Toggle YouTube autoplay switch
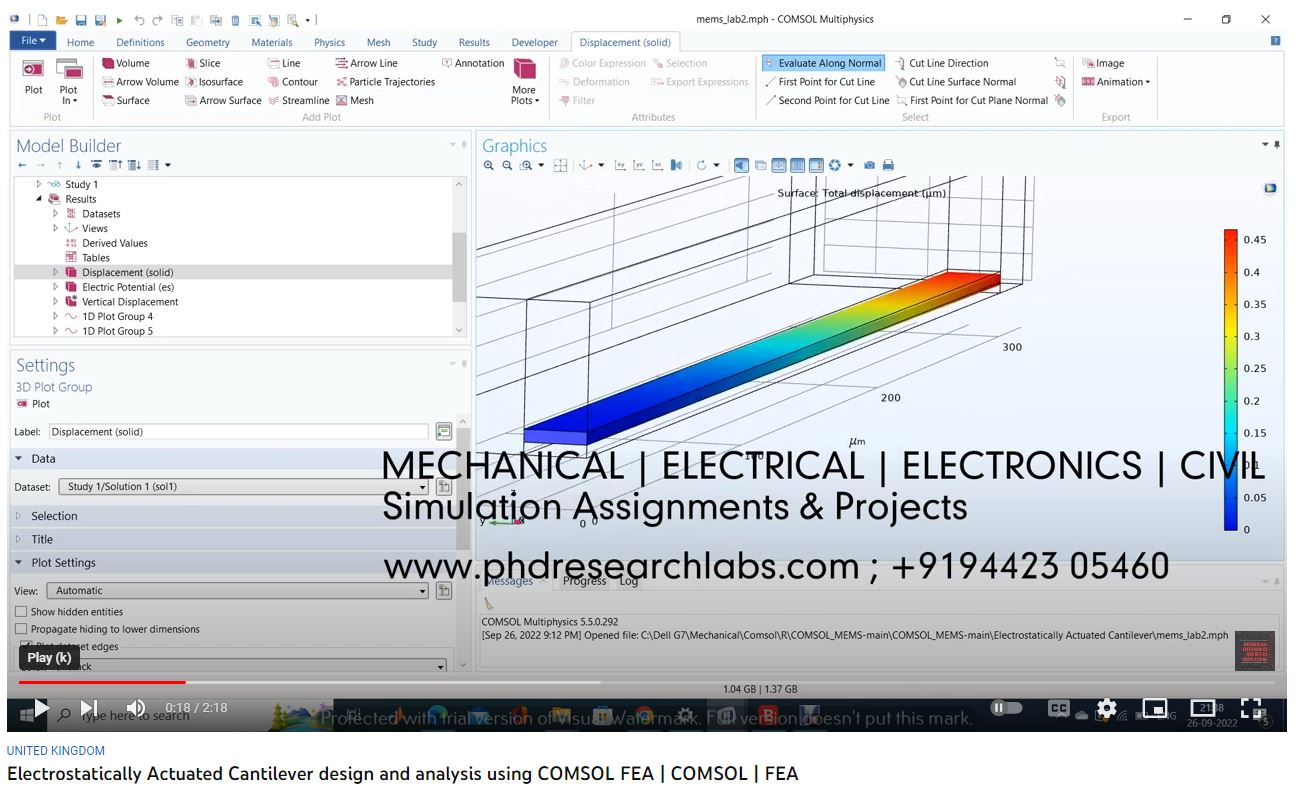Screen dimensions: 1296x790 [1006, 708]
